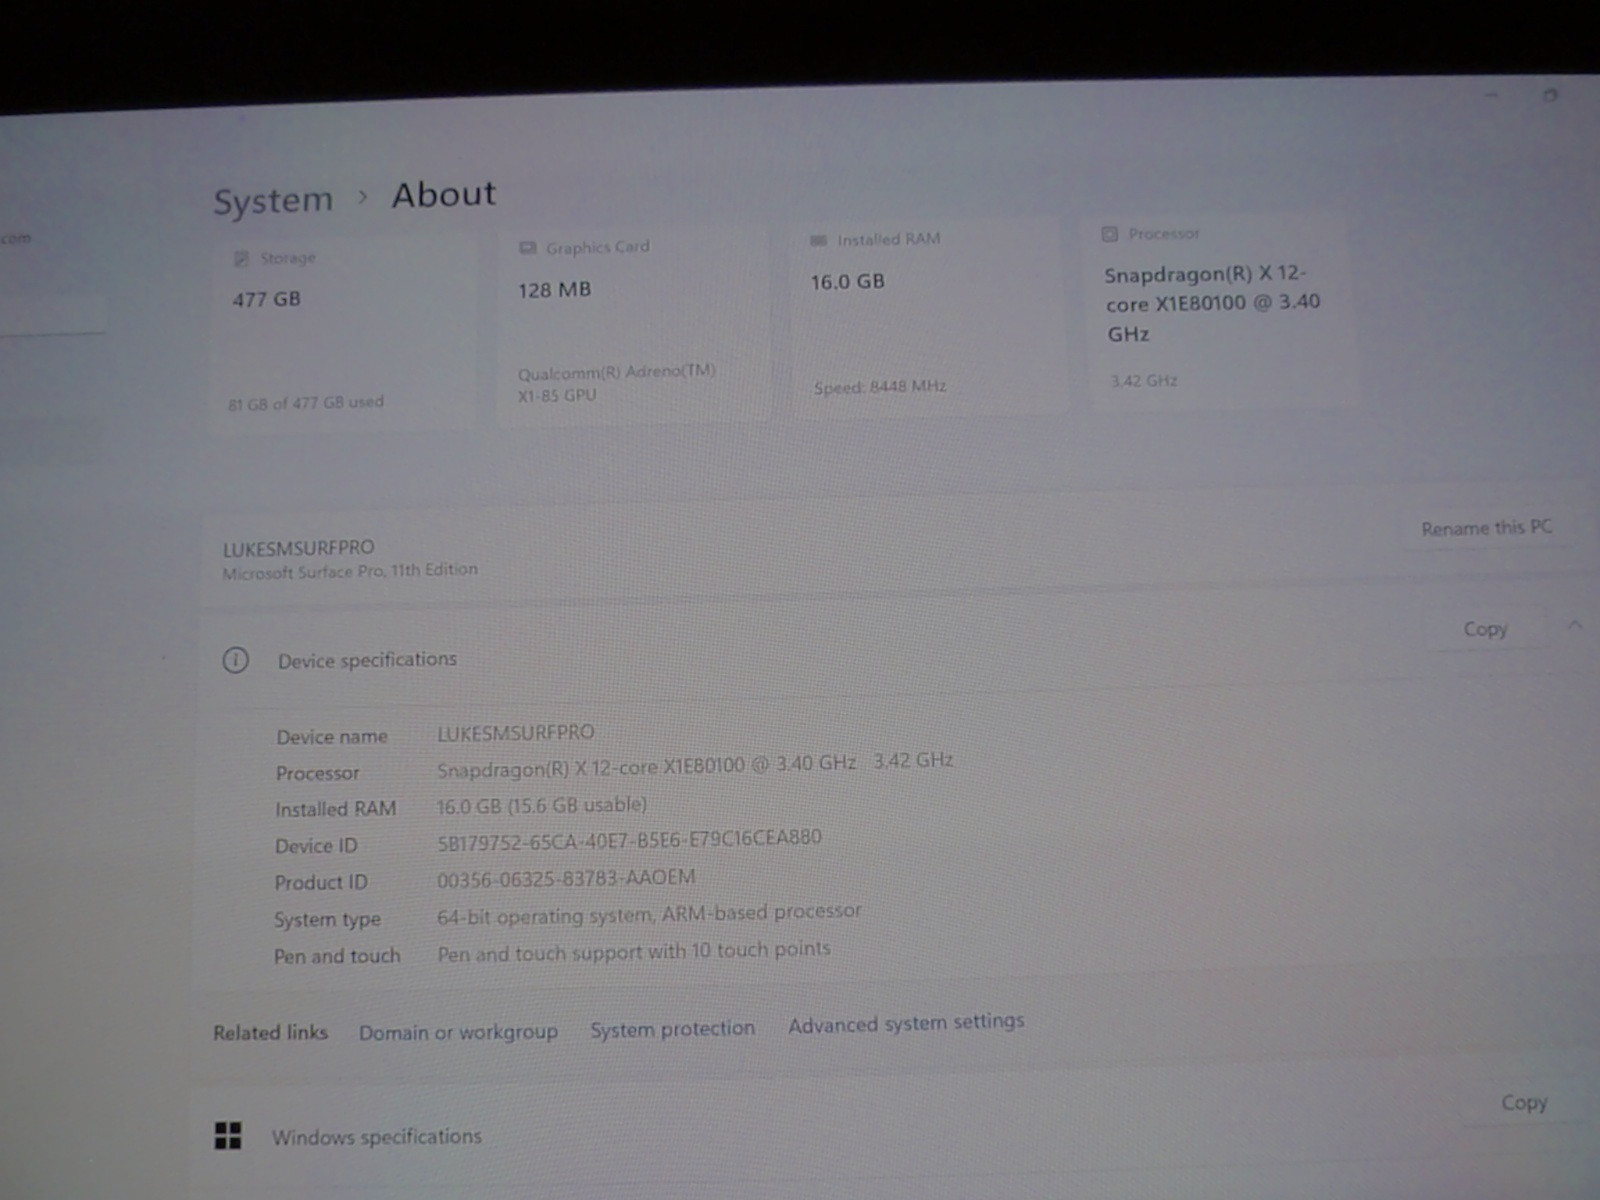Click the System type value text

pos(649,914)
